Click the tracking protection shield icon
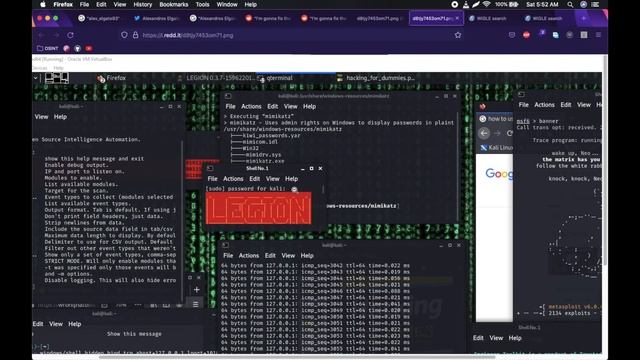 point(124,35)
